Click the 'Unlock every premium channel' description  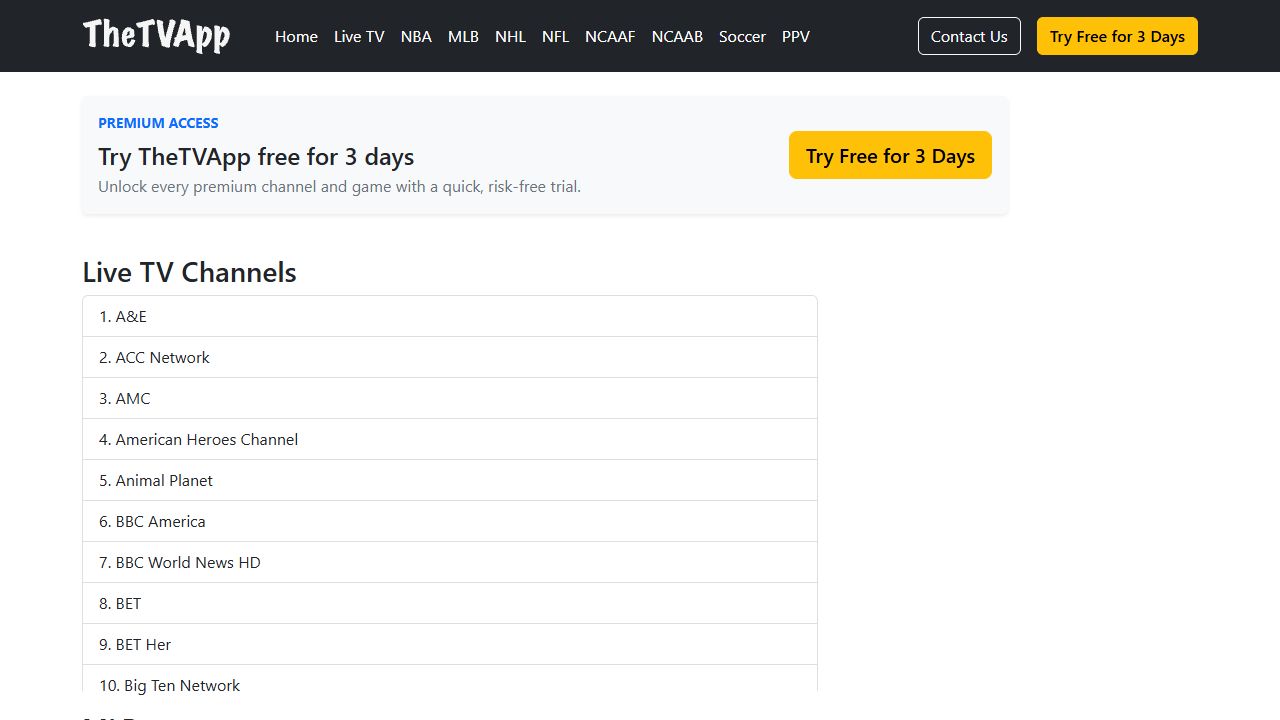coord(339,187)
